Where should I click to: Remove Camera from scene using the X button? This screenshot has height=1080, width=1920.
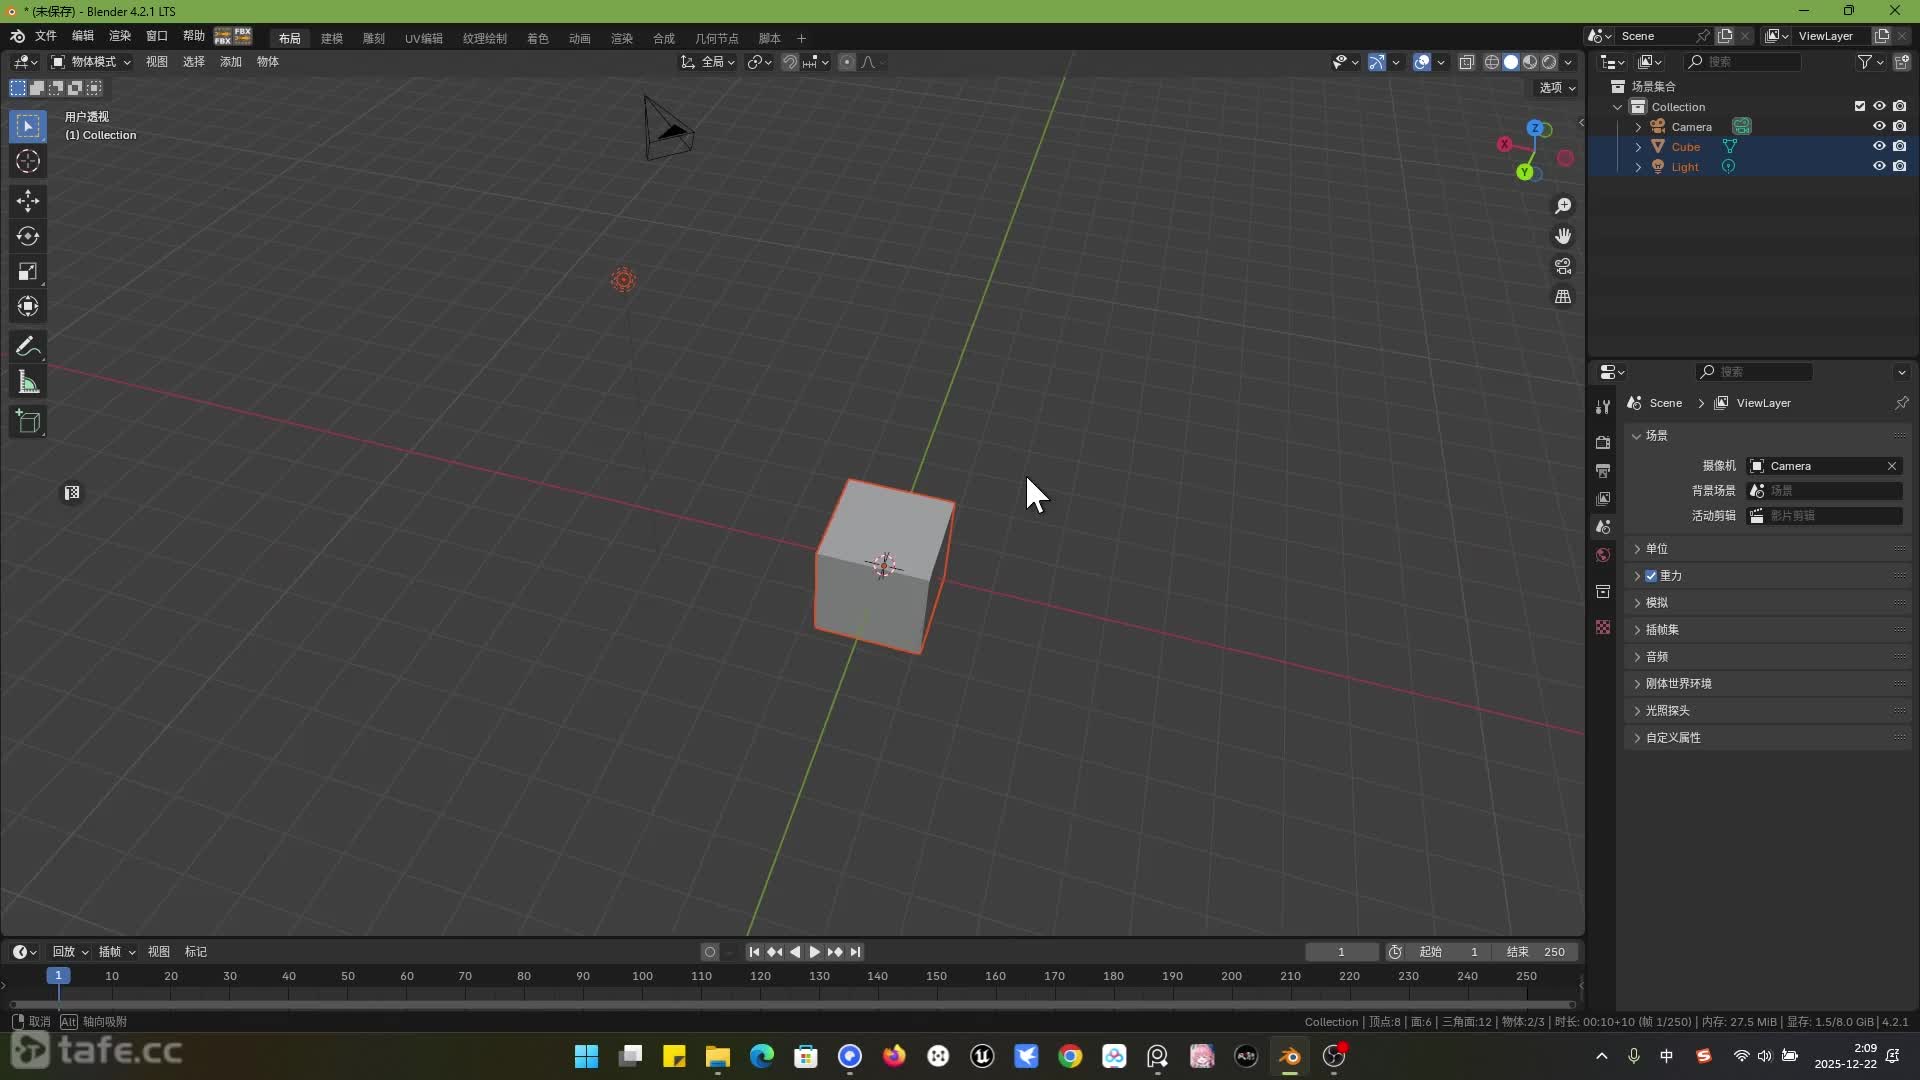(x=1891, y=465)
